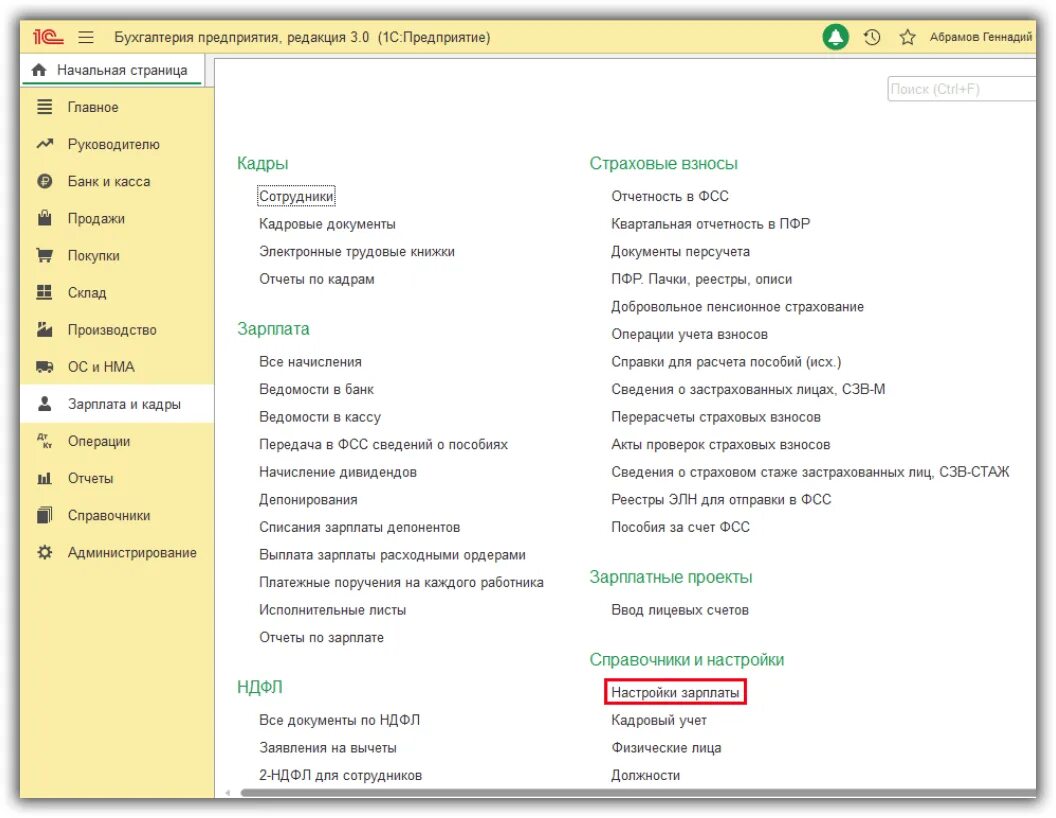Open Справки для расчета пособий (исх.)
Viewport: 1056px width, 818px height.
(x=727, y=362)
